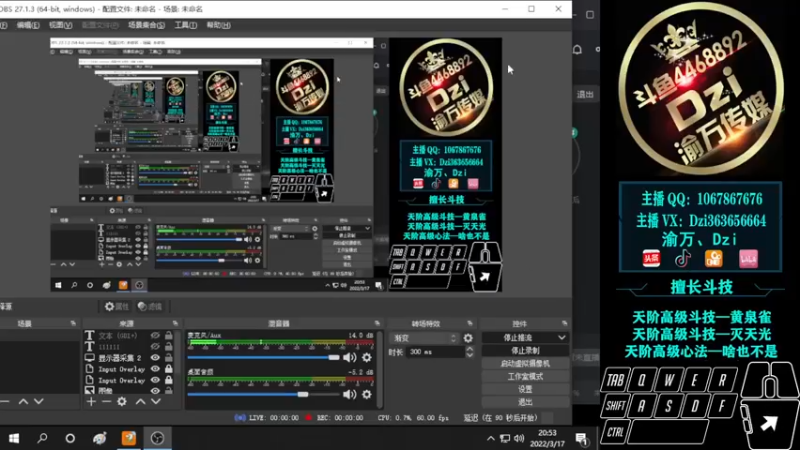Viewport: 800px width, 450px height.
Task: Open the 滤镜 filters button
Action: coord(150,306)
